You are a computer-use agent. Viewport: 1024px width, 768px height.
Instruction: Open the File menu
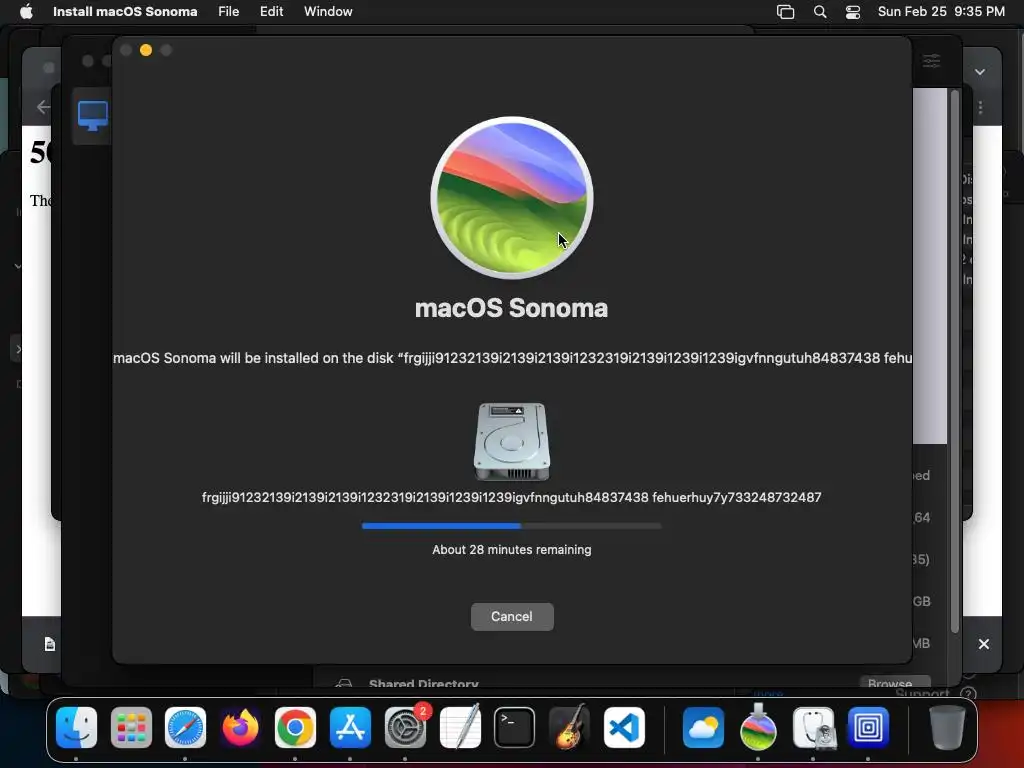pos(229,11)
